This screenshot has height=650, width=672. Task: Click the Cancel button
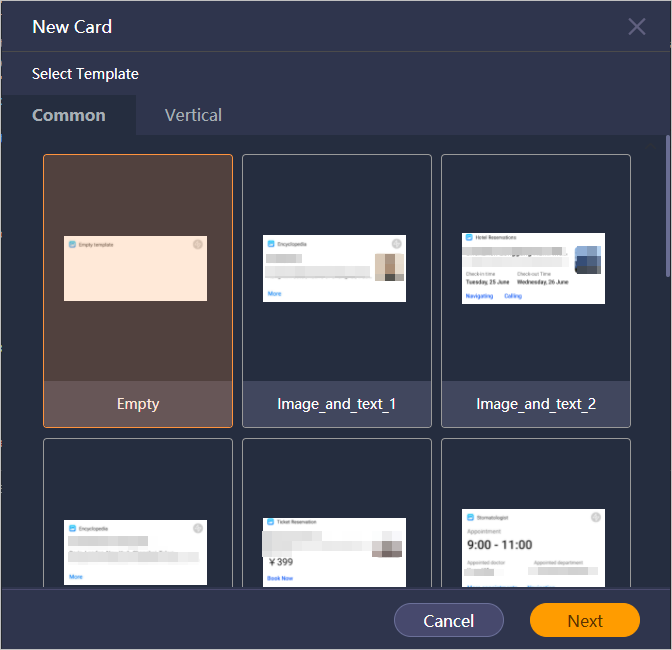pyautogui.click(x=449, y=620)
